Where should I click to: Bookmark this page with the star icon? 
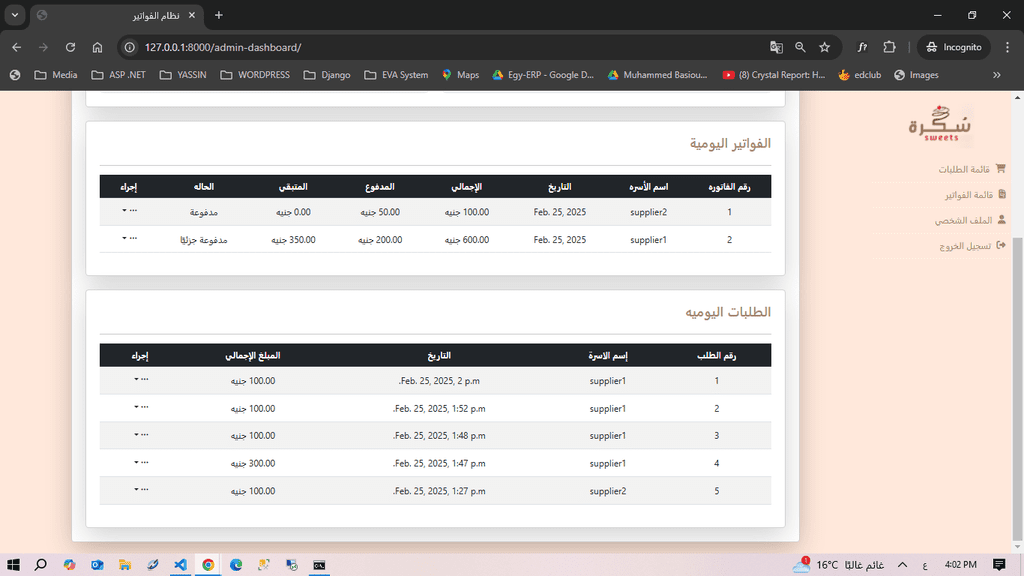coord(825,47)
